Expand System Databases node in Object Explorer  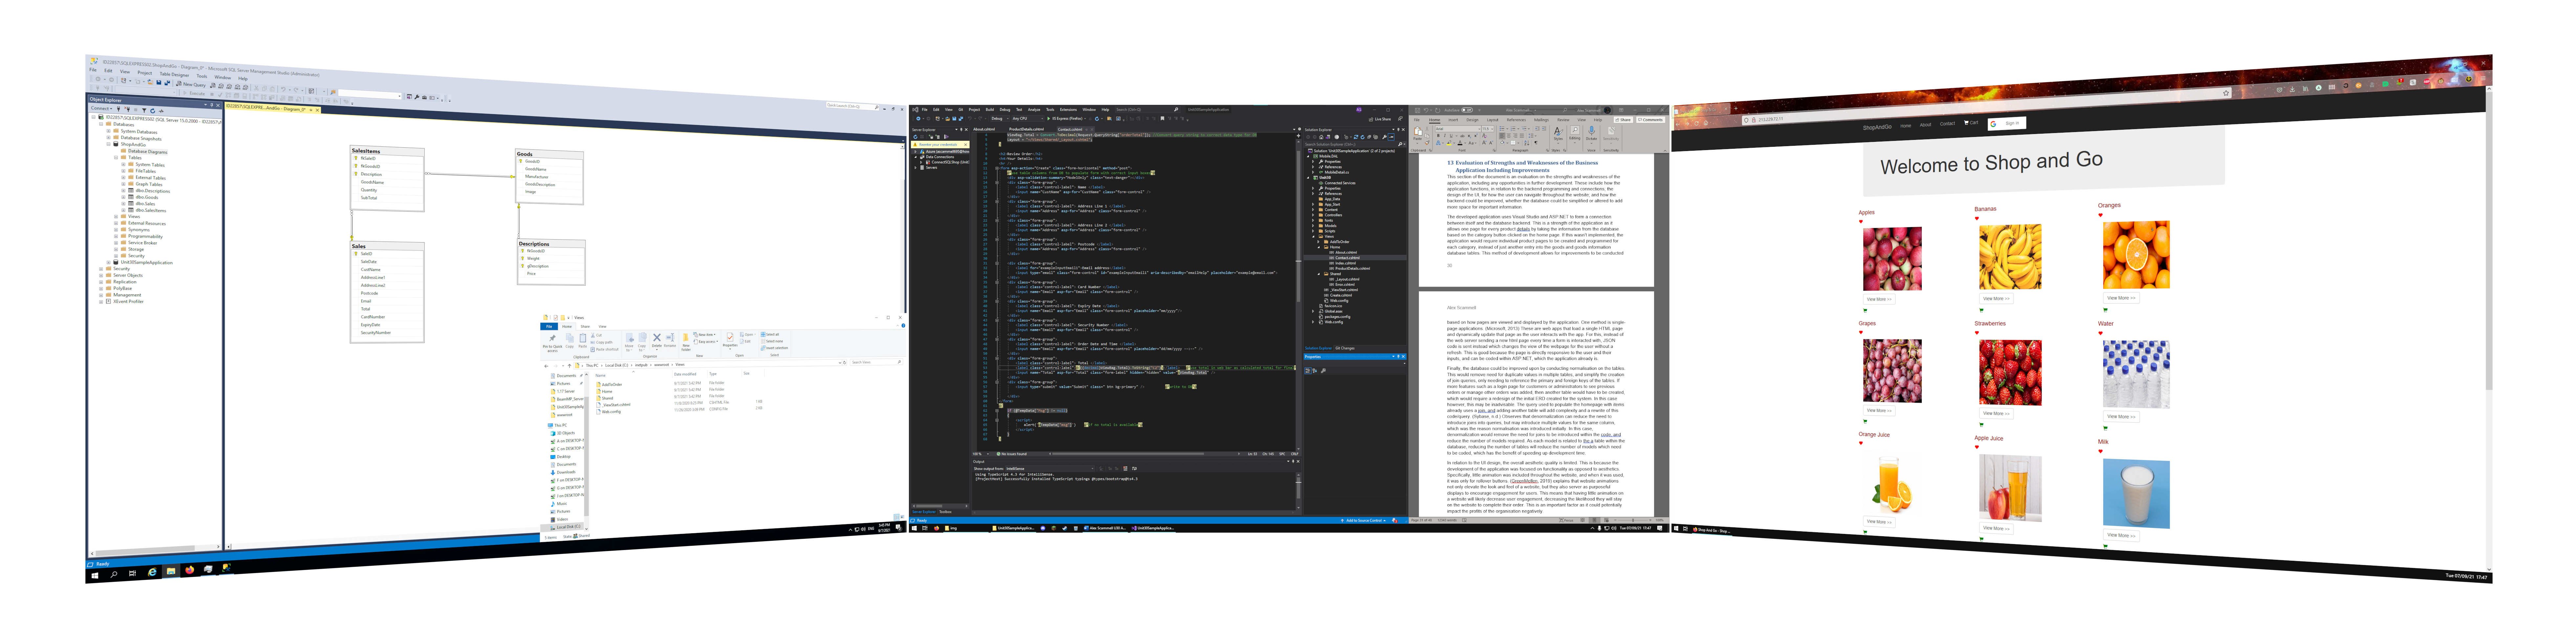[x=109, y=131]
